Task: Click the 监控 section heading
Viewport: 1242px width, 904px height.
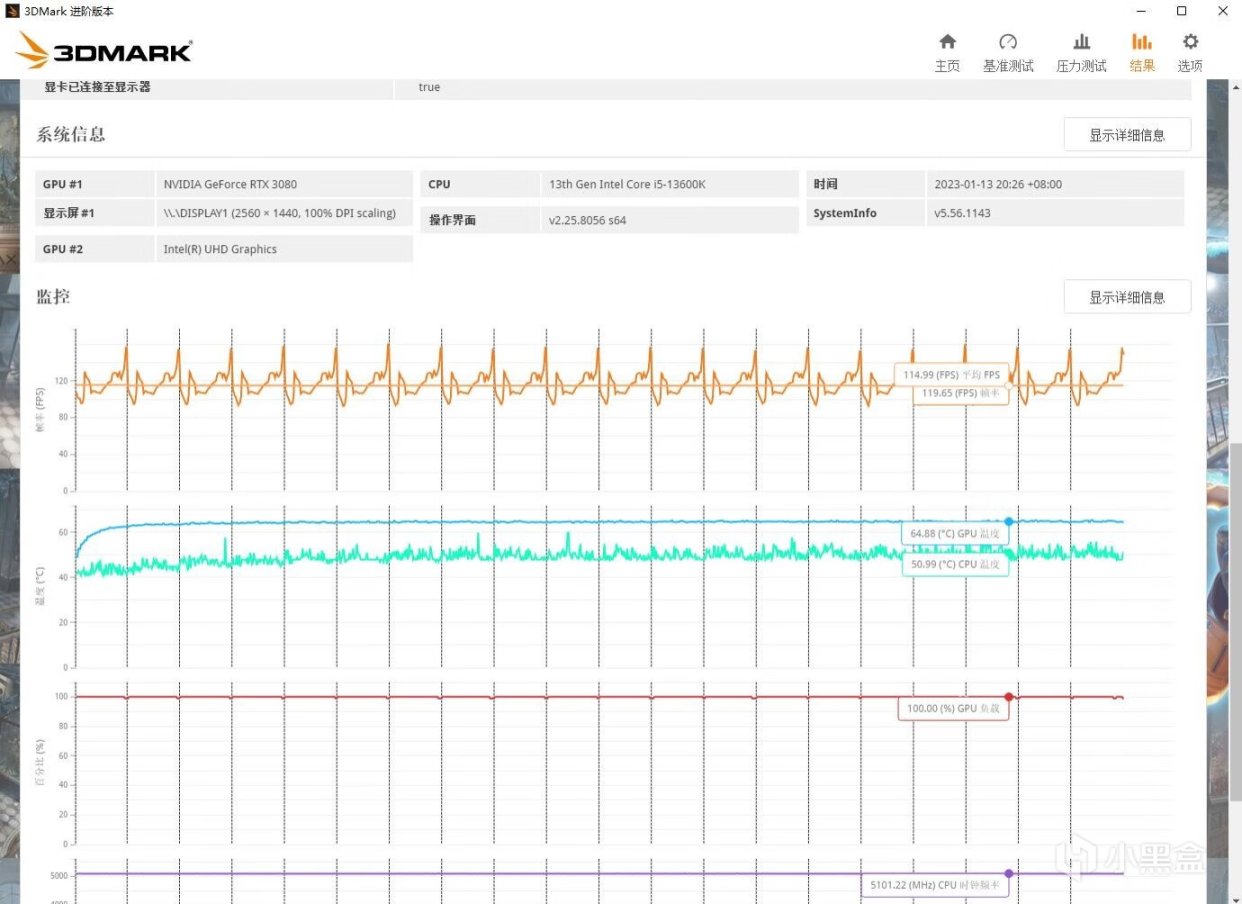Action: click(53, 296)
